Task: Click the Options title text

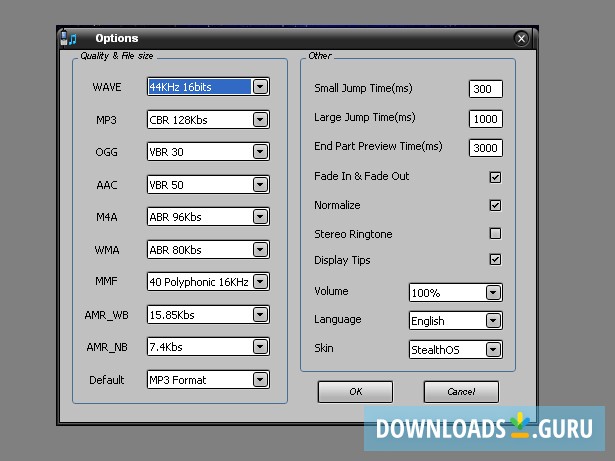Action: [116, 38]
